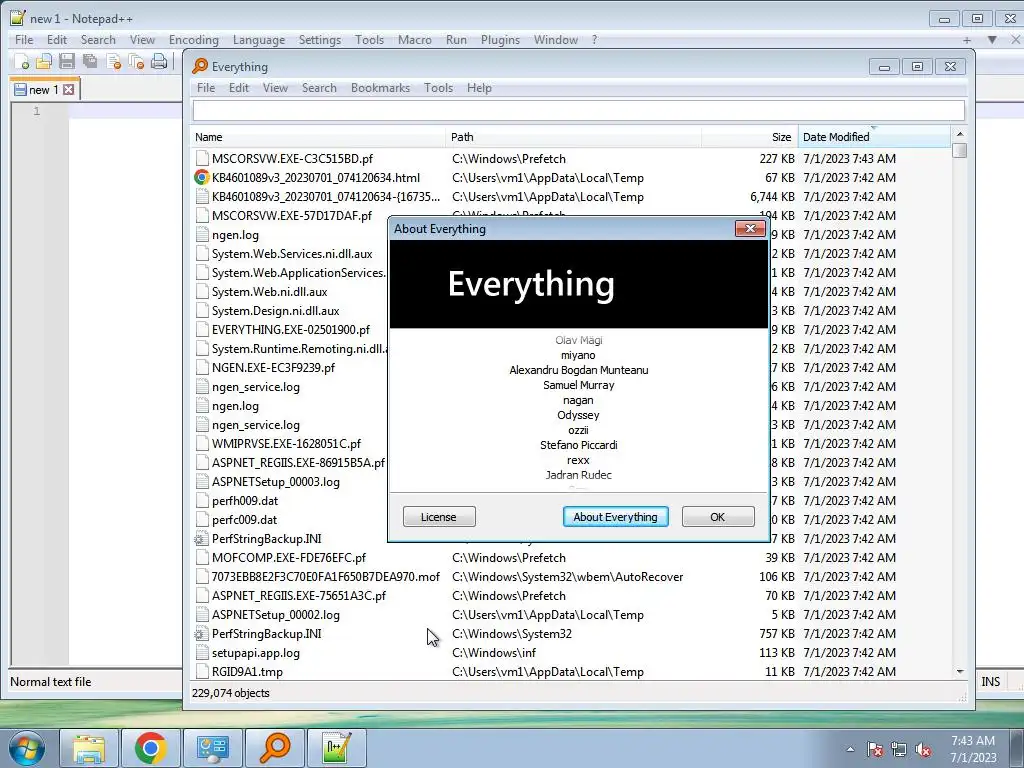Click the Close document icon in Notepad++ toolbar

coord(113,62)
